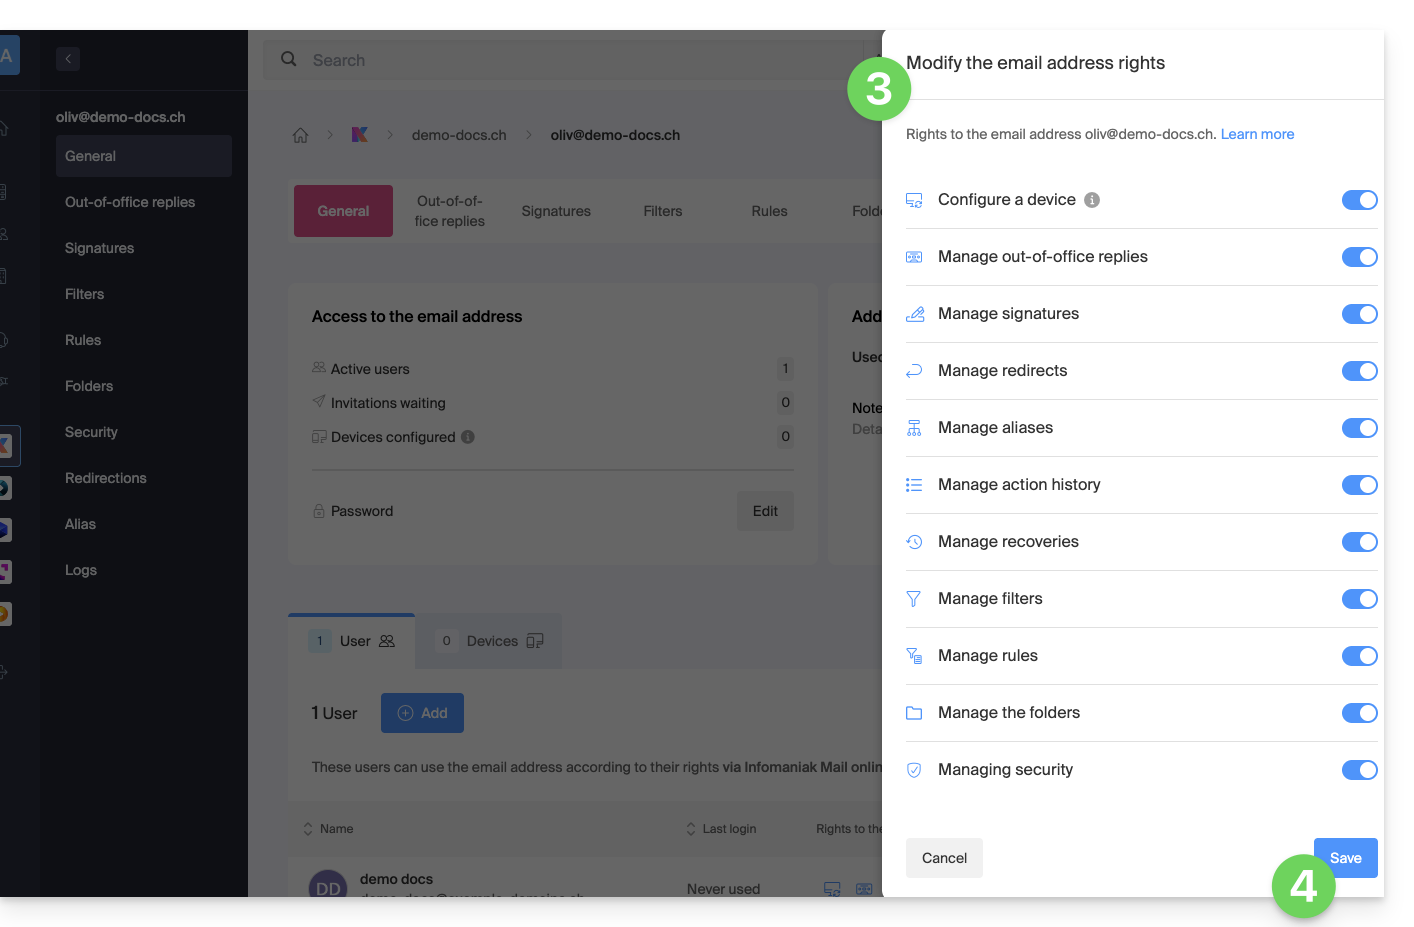Viewport: 1414px width, 927px height.
Task: Toggle the Managing security switch
Action: 1359,770
